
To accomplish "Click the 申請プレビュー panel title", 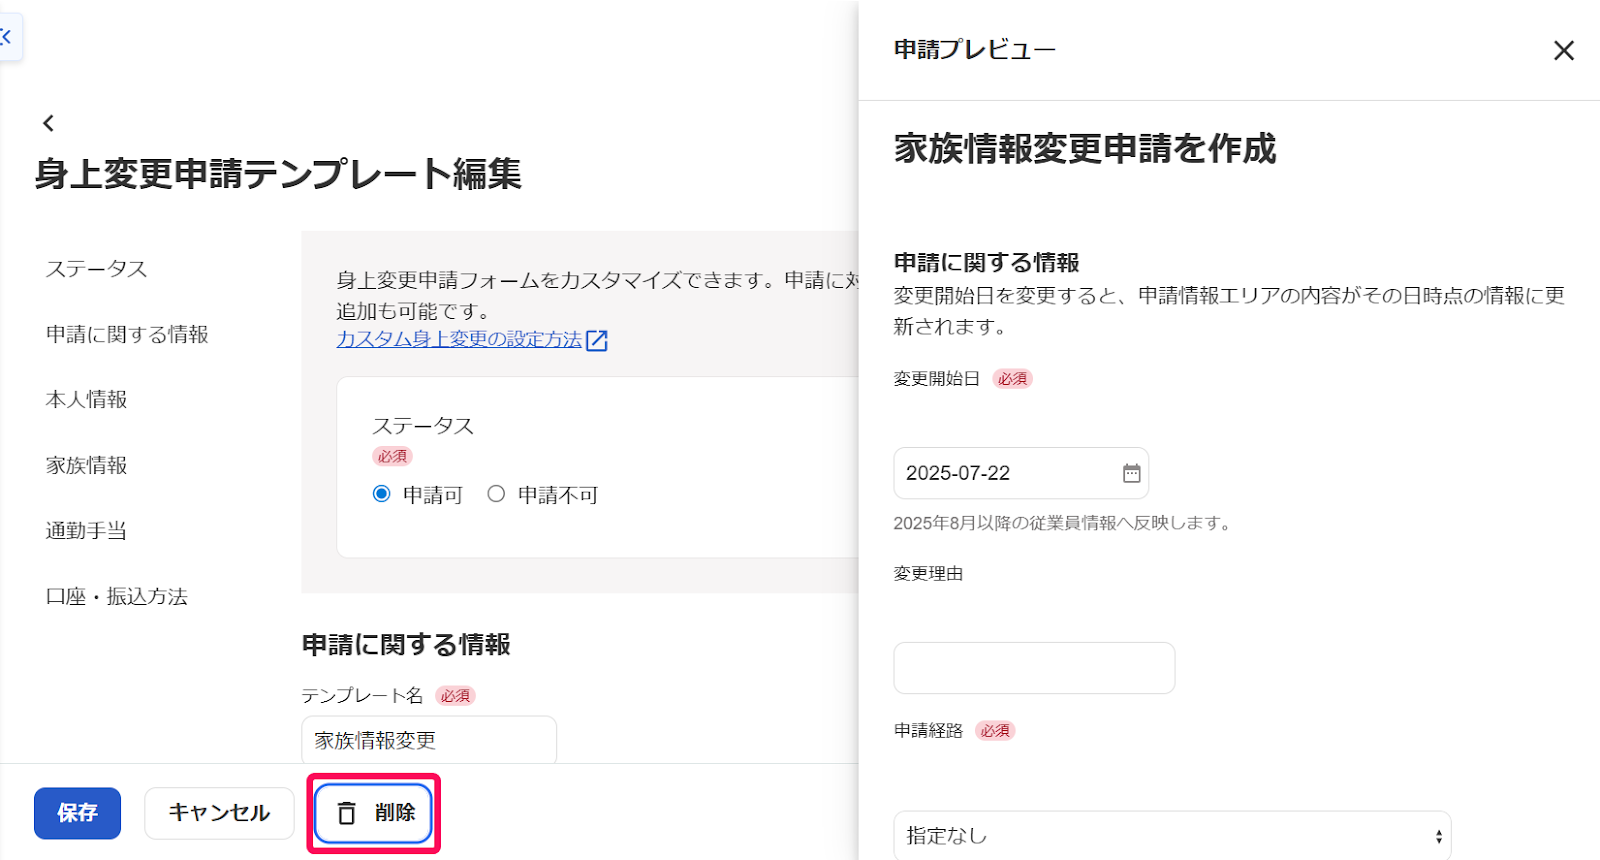I will coord(975,49).
